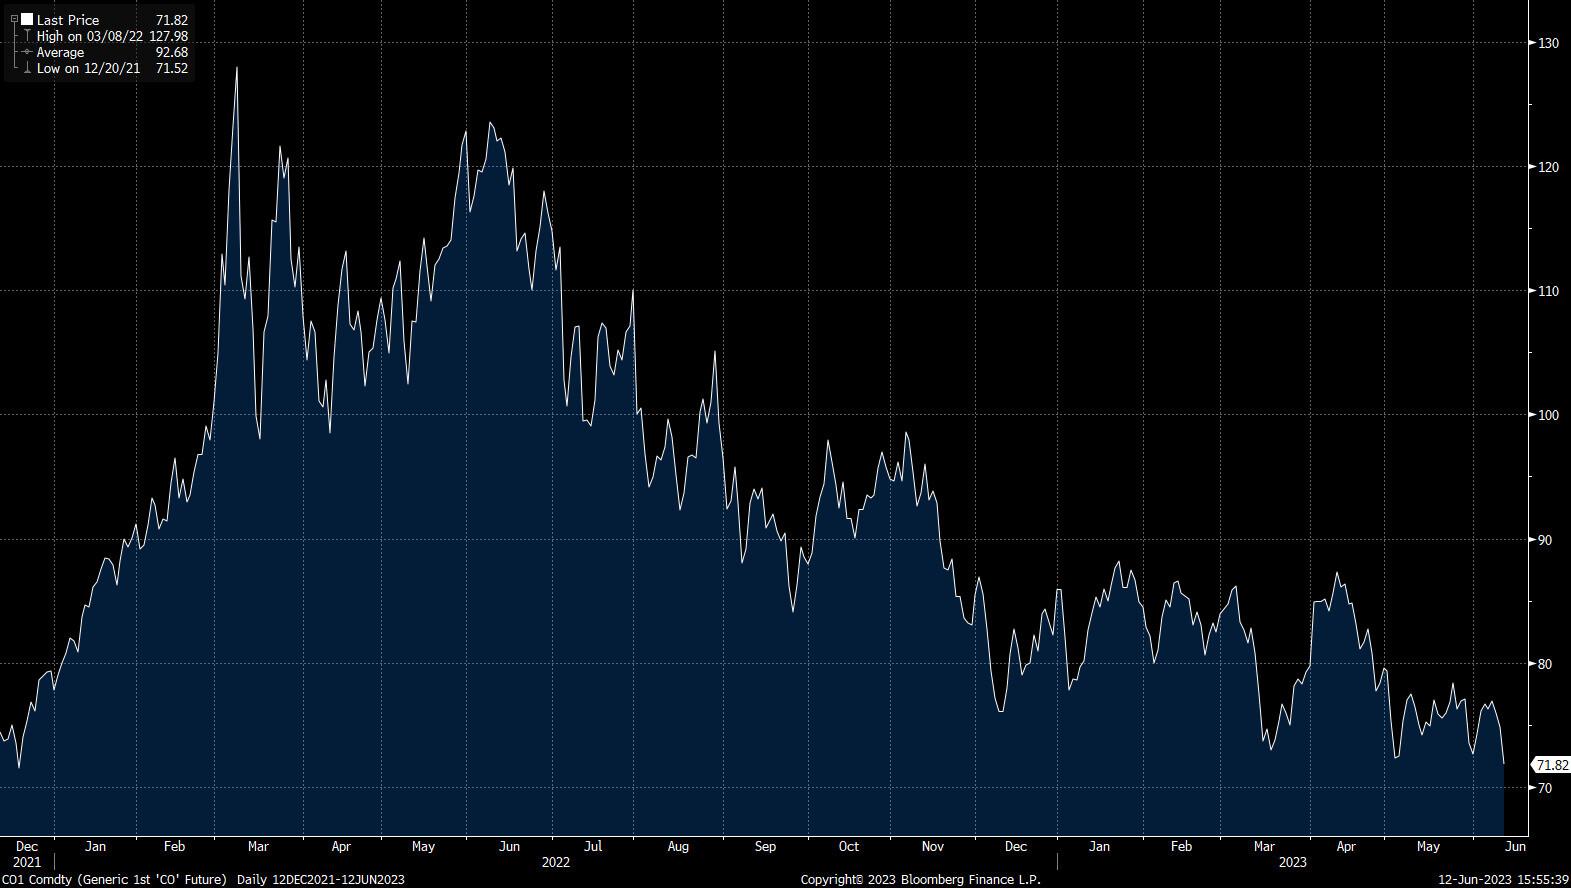
Task: Click the CO1 Comdty security description text
Action: 114,879
